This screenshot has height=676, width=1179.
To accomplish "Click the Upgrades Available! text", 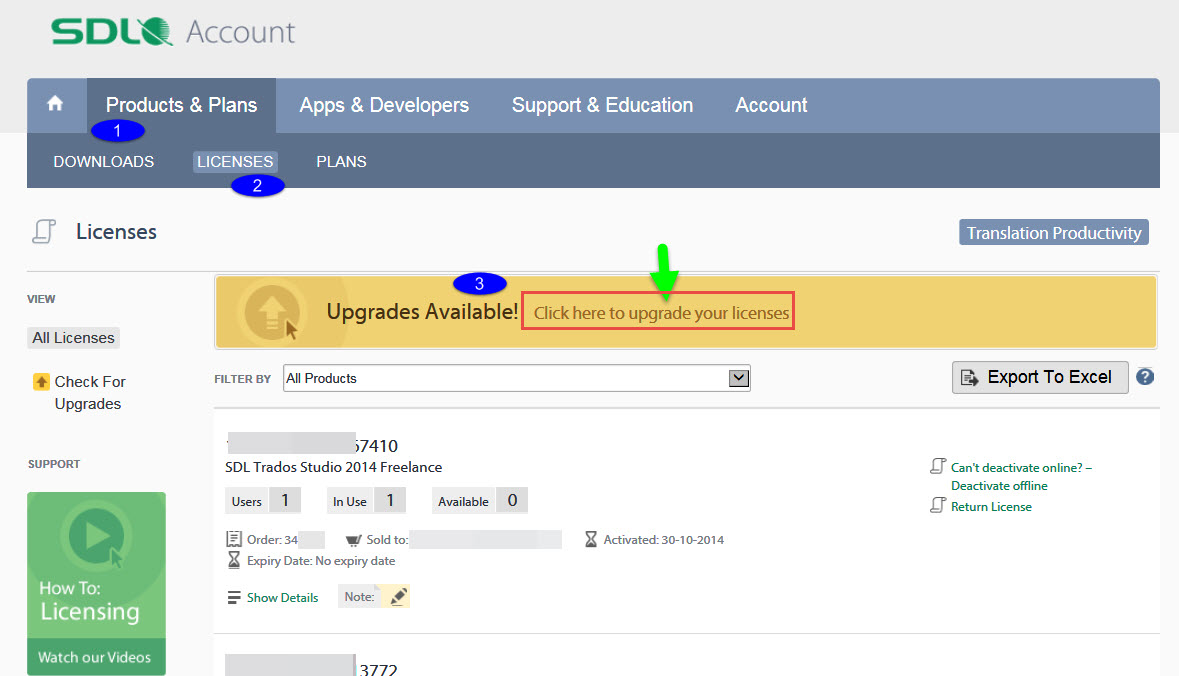I will [423, 311].
